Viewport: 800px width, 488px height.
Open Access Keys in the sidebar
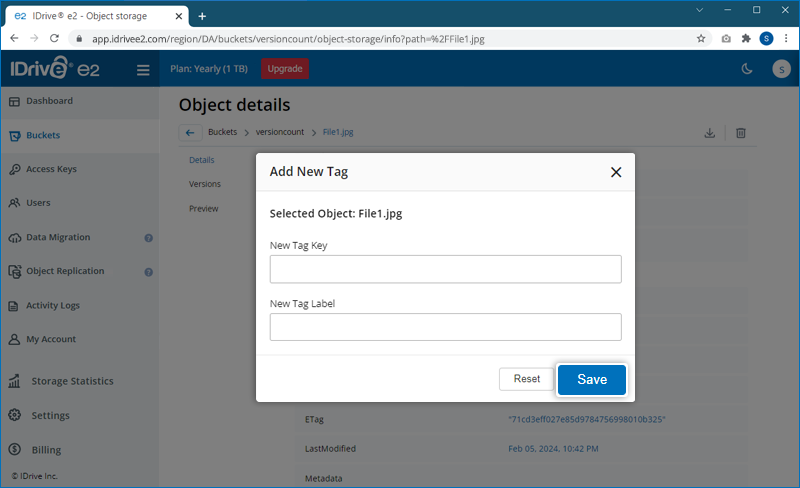coord(51,169)
